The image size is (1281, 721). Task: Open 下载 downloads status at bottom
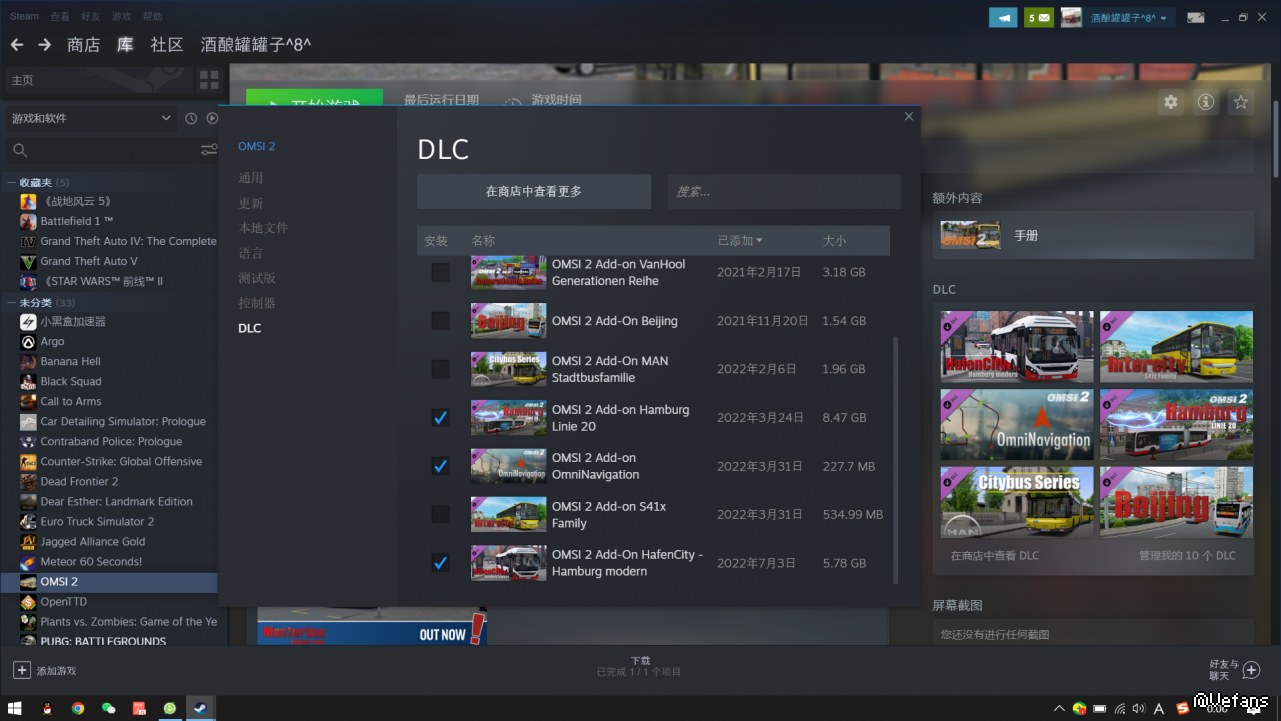click(x=640, y=666)
